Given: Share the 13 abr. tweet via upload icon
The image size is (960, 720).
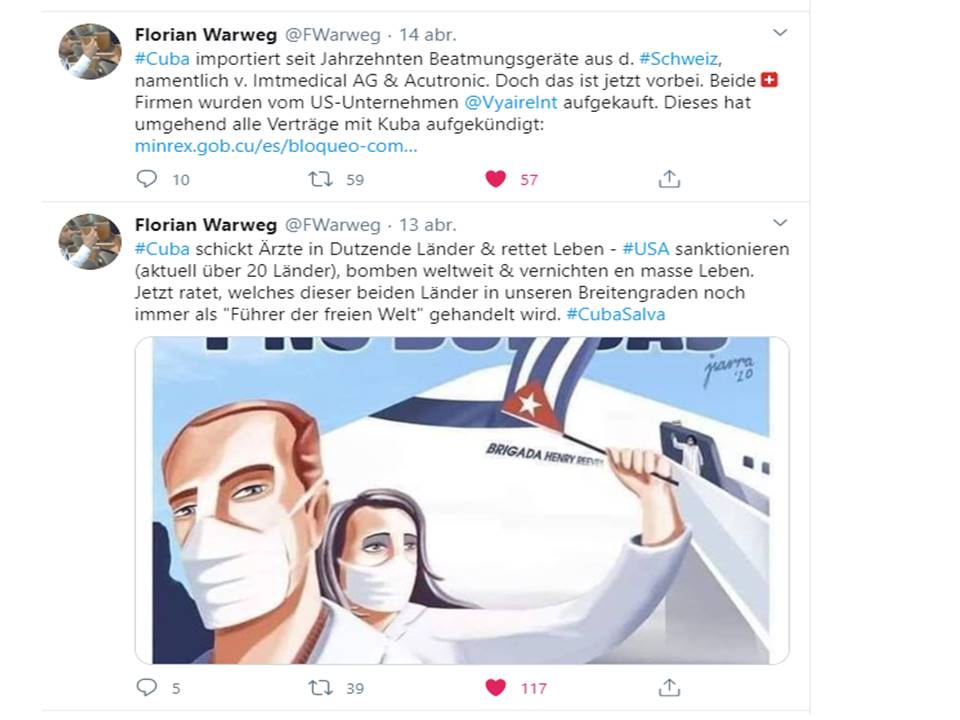Looking at the screenshot, I should coord(669,688).
